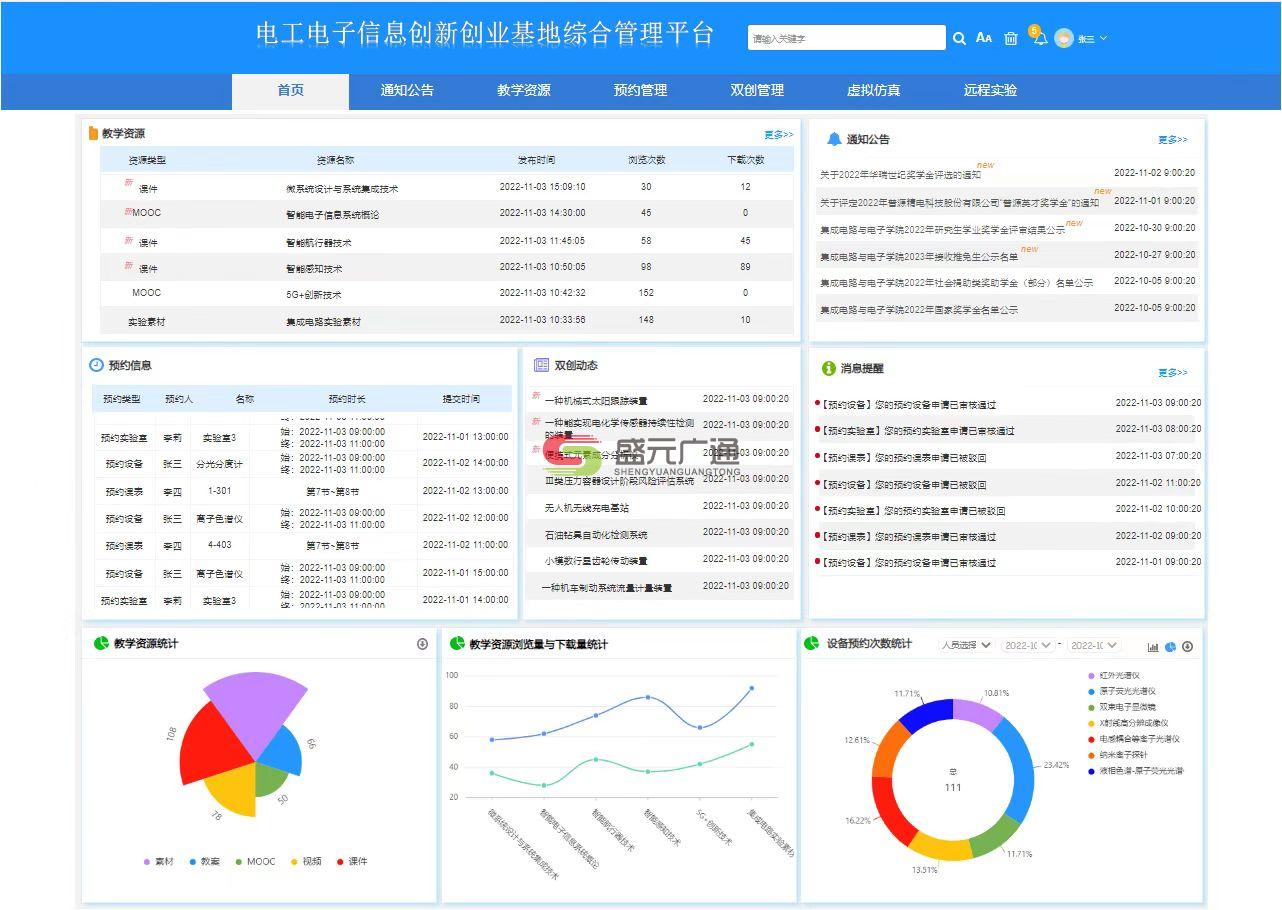This screenshot has height=910, width=1282.
Task: Click 更多>> in the 教学资源 panel
Action: (x=779, y=133)
